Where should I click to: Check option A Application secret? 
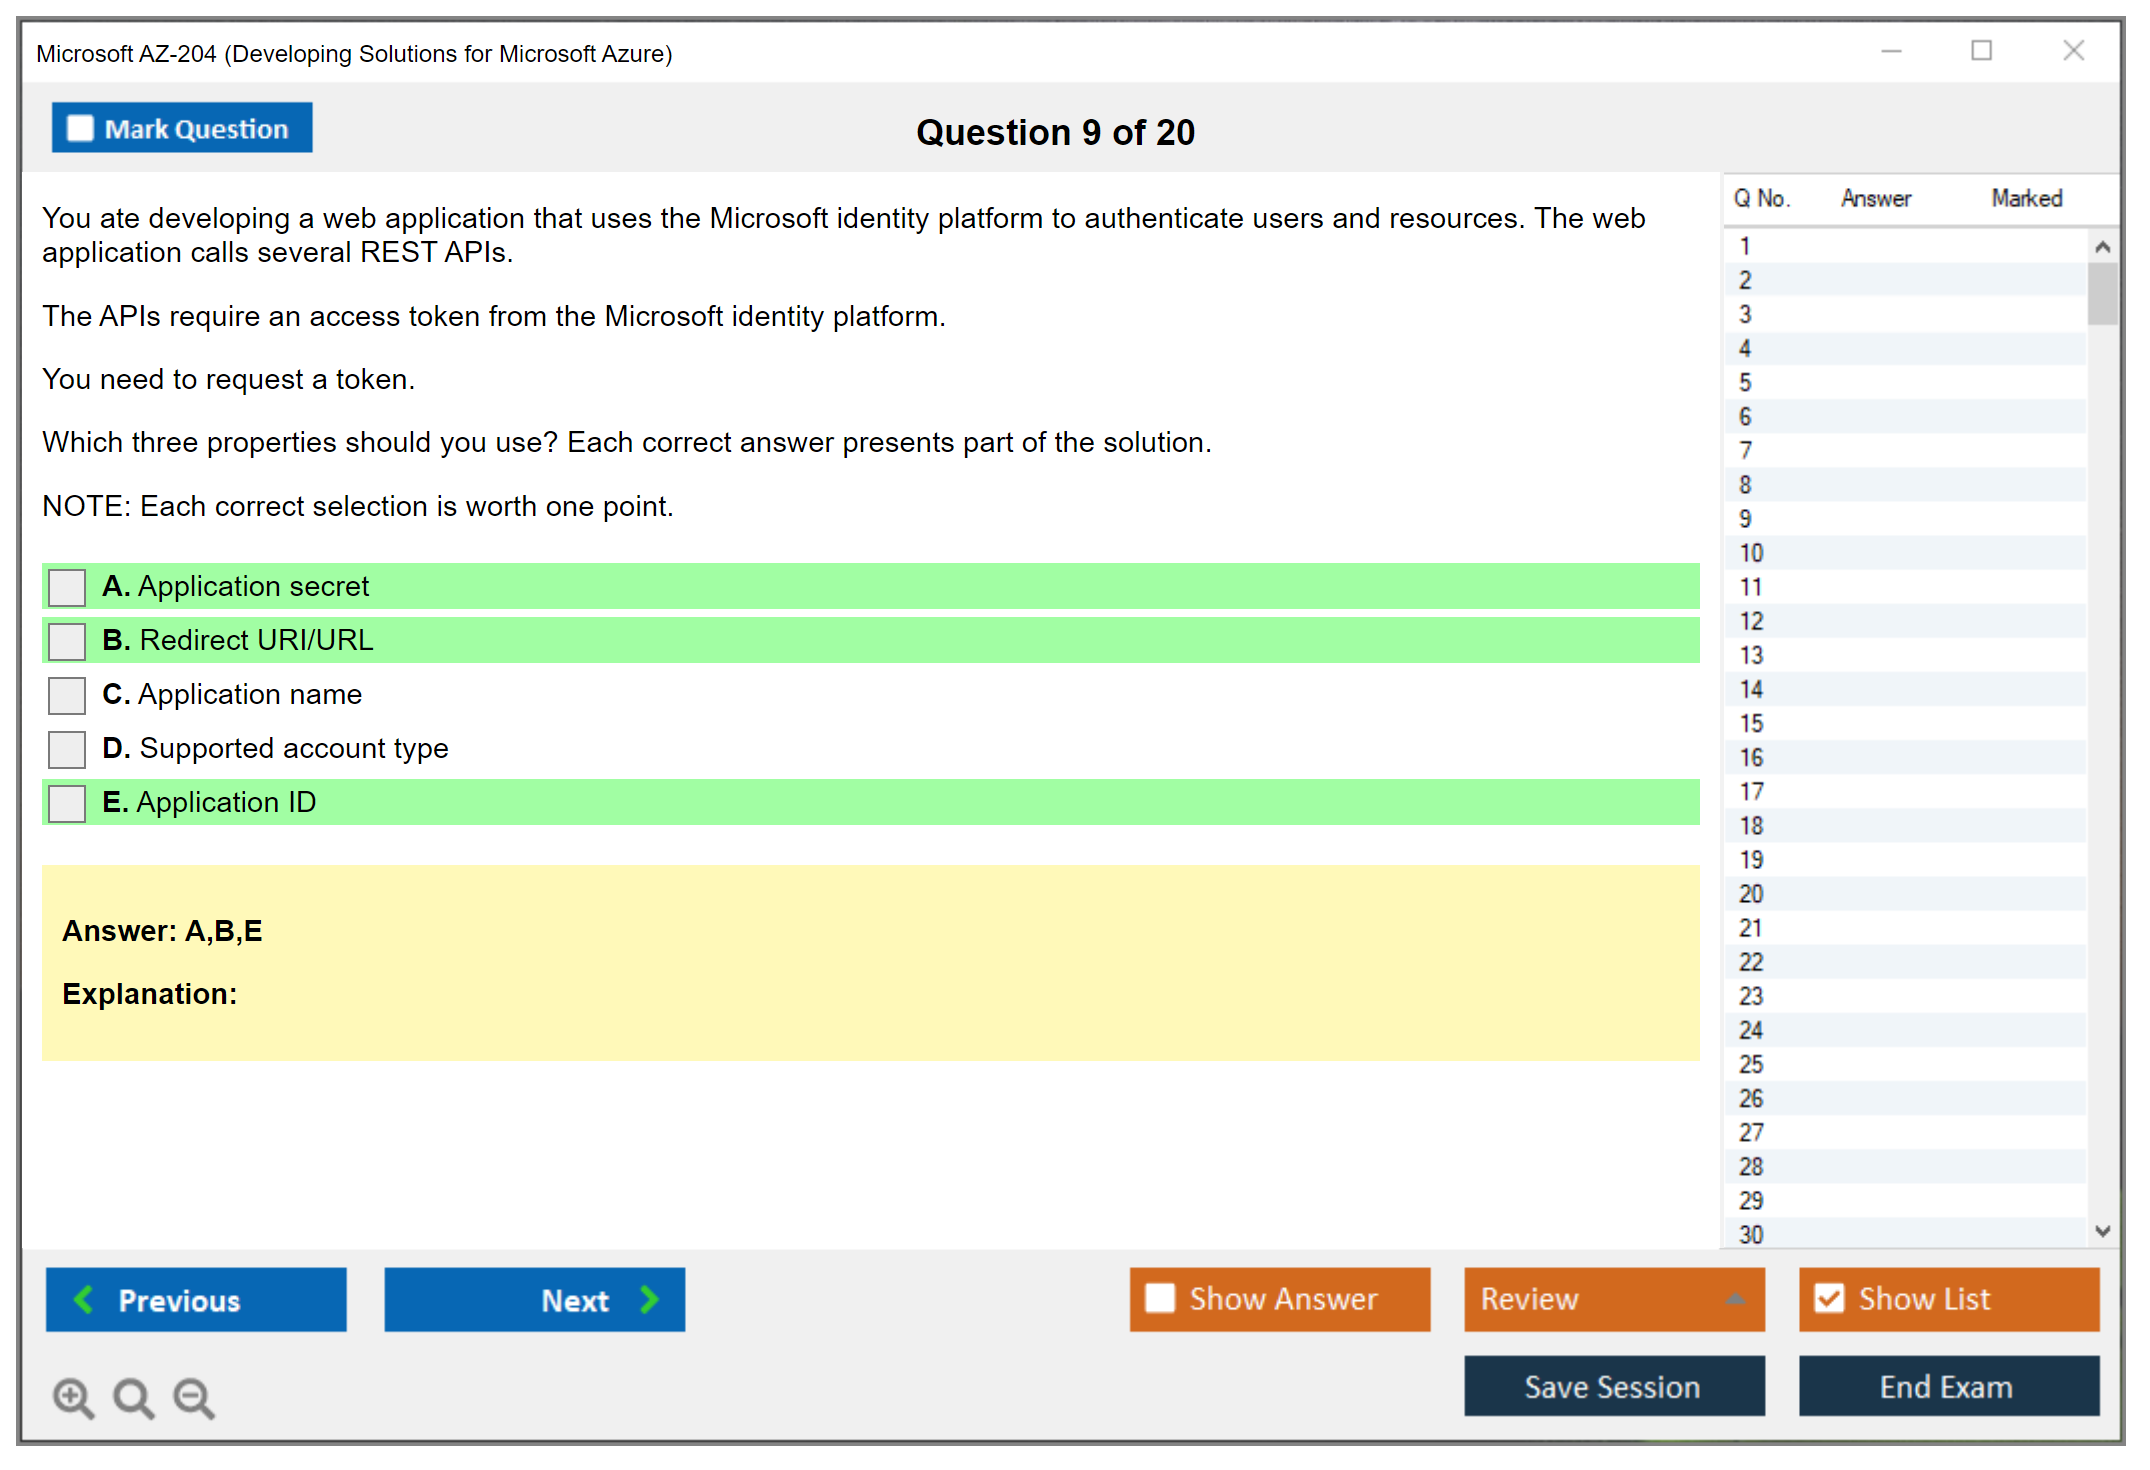[x=67, y=587]
